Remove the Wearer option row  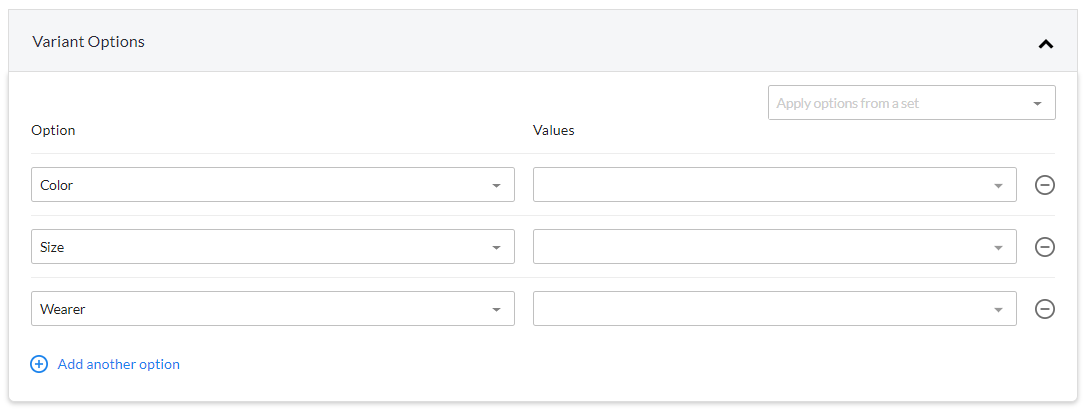(1045, 309)
